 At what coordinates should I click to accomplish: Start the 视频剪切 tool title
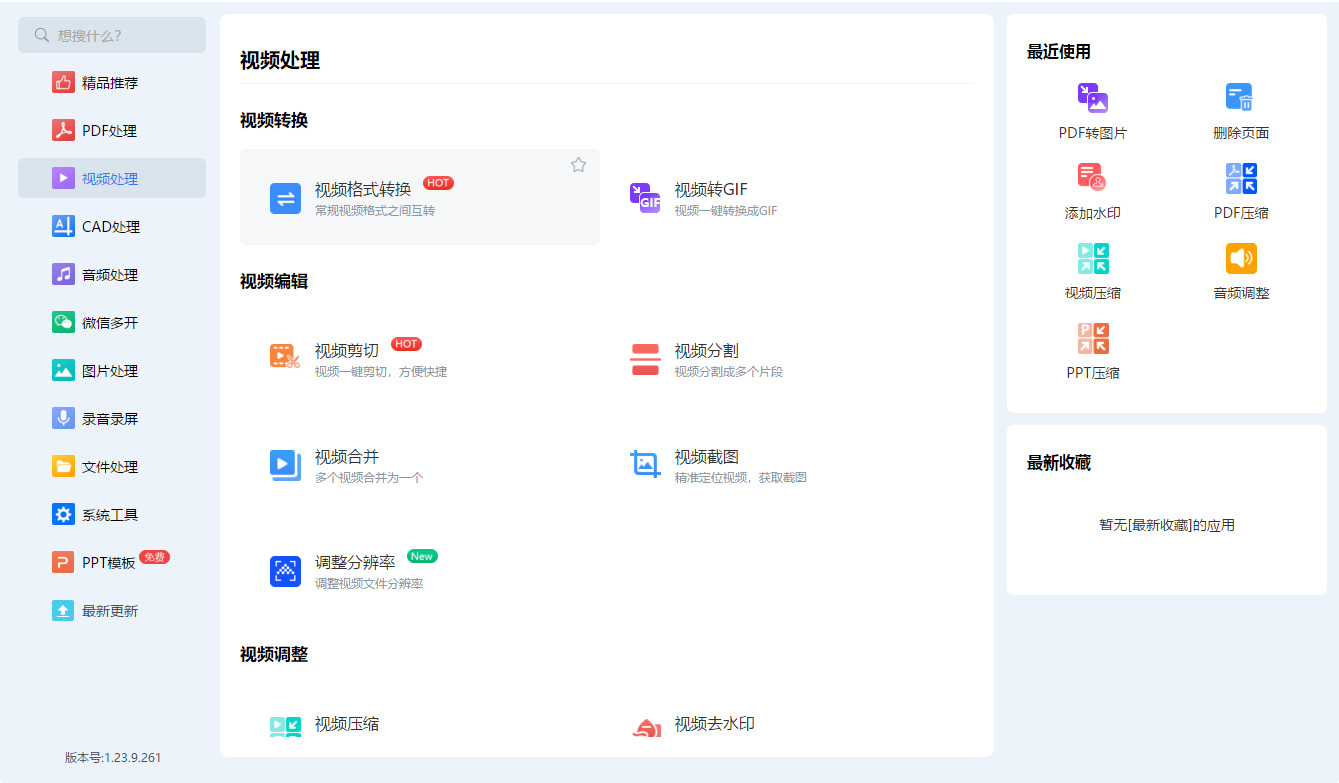pyautogui.click(x=347, y=350)
